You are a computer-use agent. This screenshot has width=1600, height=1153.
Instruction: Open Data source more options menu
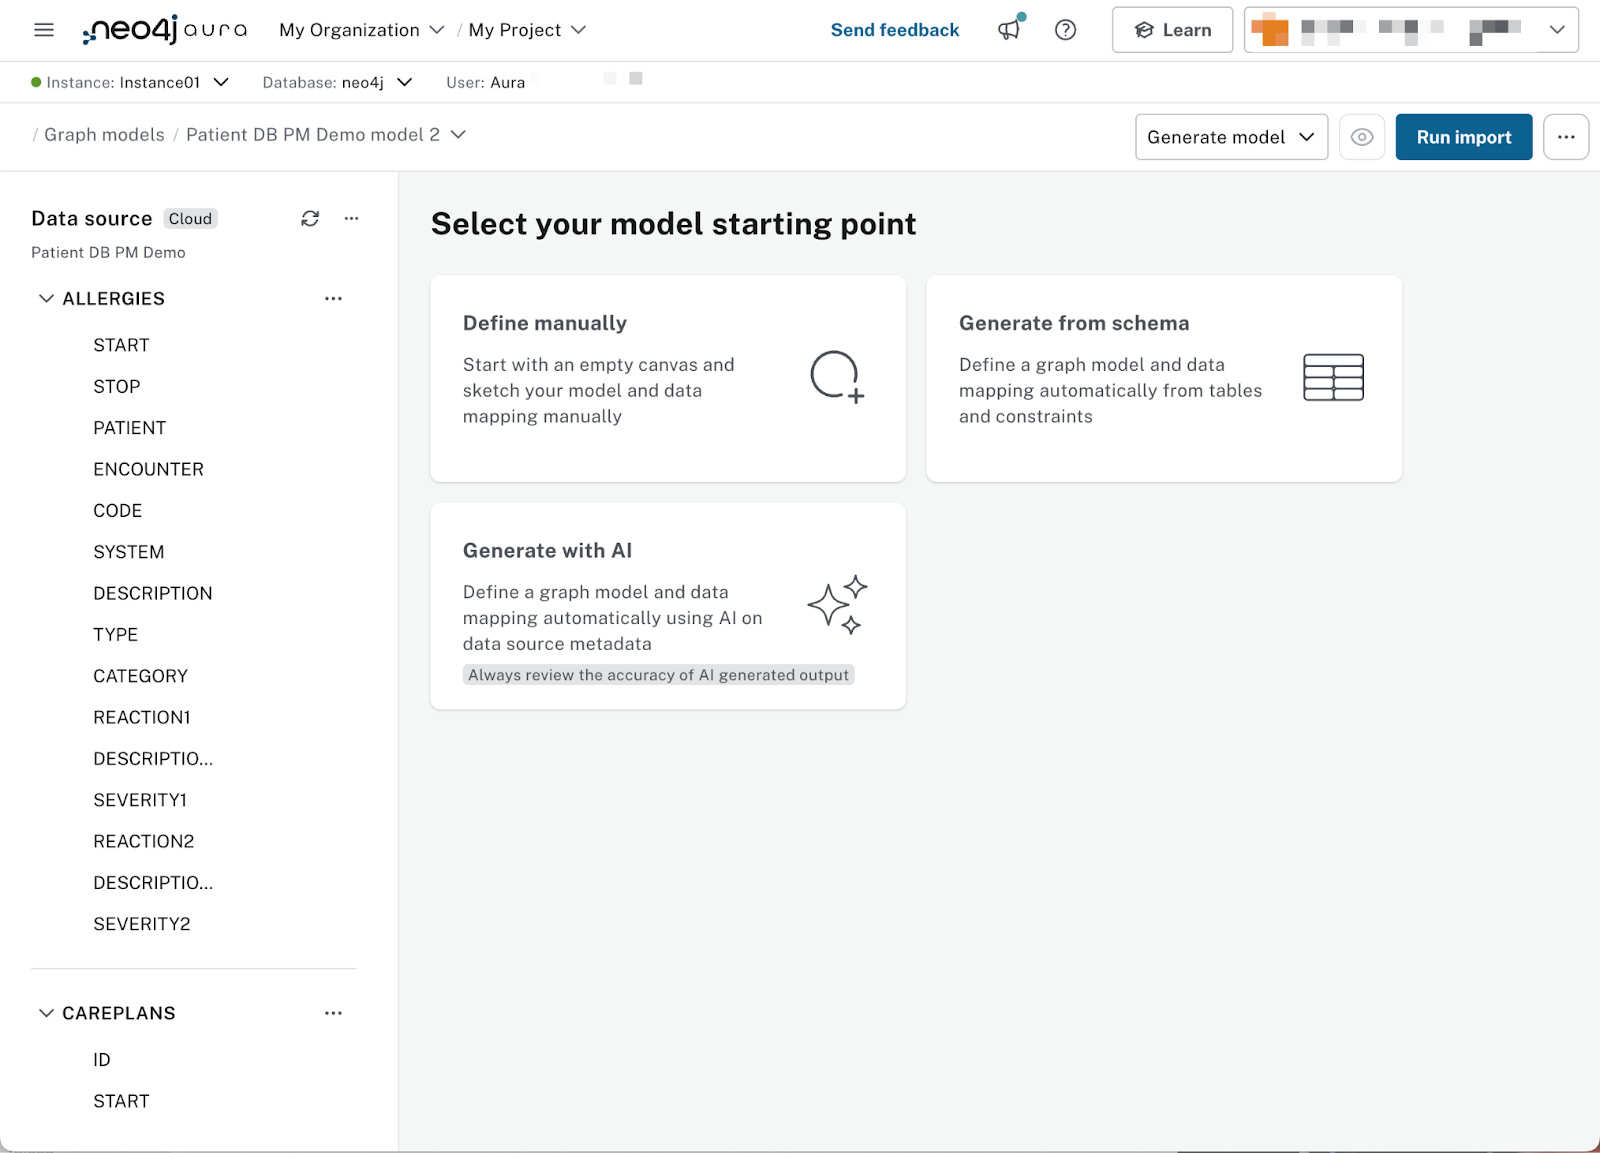pos(351,218)
